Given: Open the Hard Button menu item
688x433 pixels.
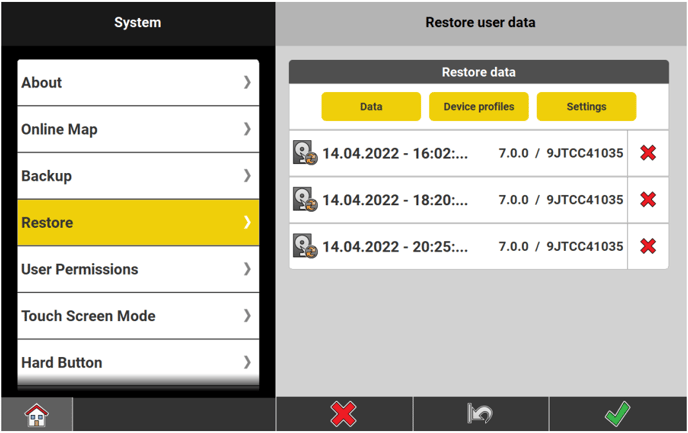Looking at the screenshot, I should 138,362.
